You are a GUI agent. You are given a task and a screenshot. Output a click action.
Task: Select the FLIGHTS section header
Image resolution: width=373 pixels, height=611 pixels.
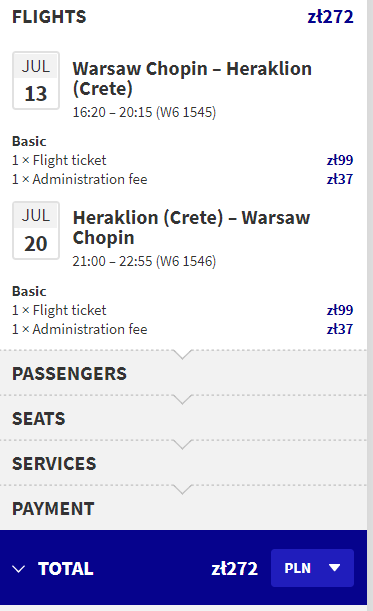tap(49, 17)
